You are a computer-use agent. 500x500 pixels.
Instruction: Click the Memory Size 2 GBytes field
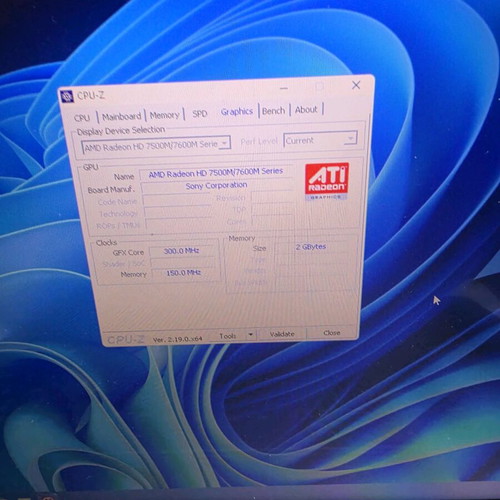[311, 247]
